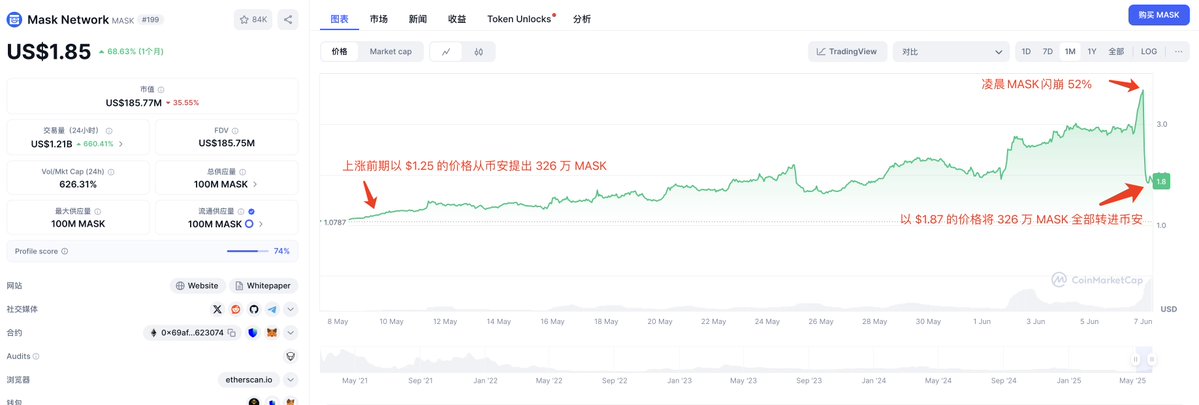Click the Audits shield icon
Image resolution: width=1199 pixels, height=405 pixels.
coord(291,356)
